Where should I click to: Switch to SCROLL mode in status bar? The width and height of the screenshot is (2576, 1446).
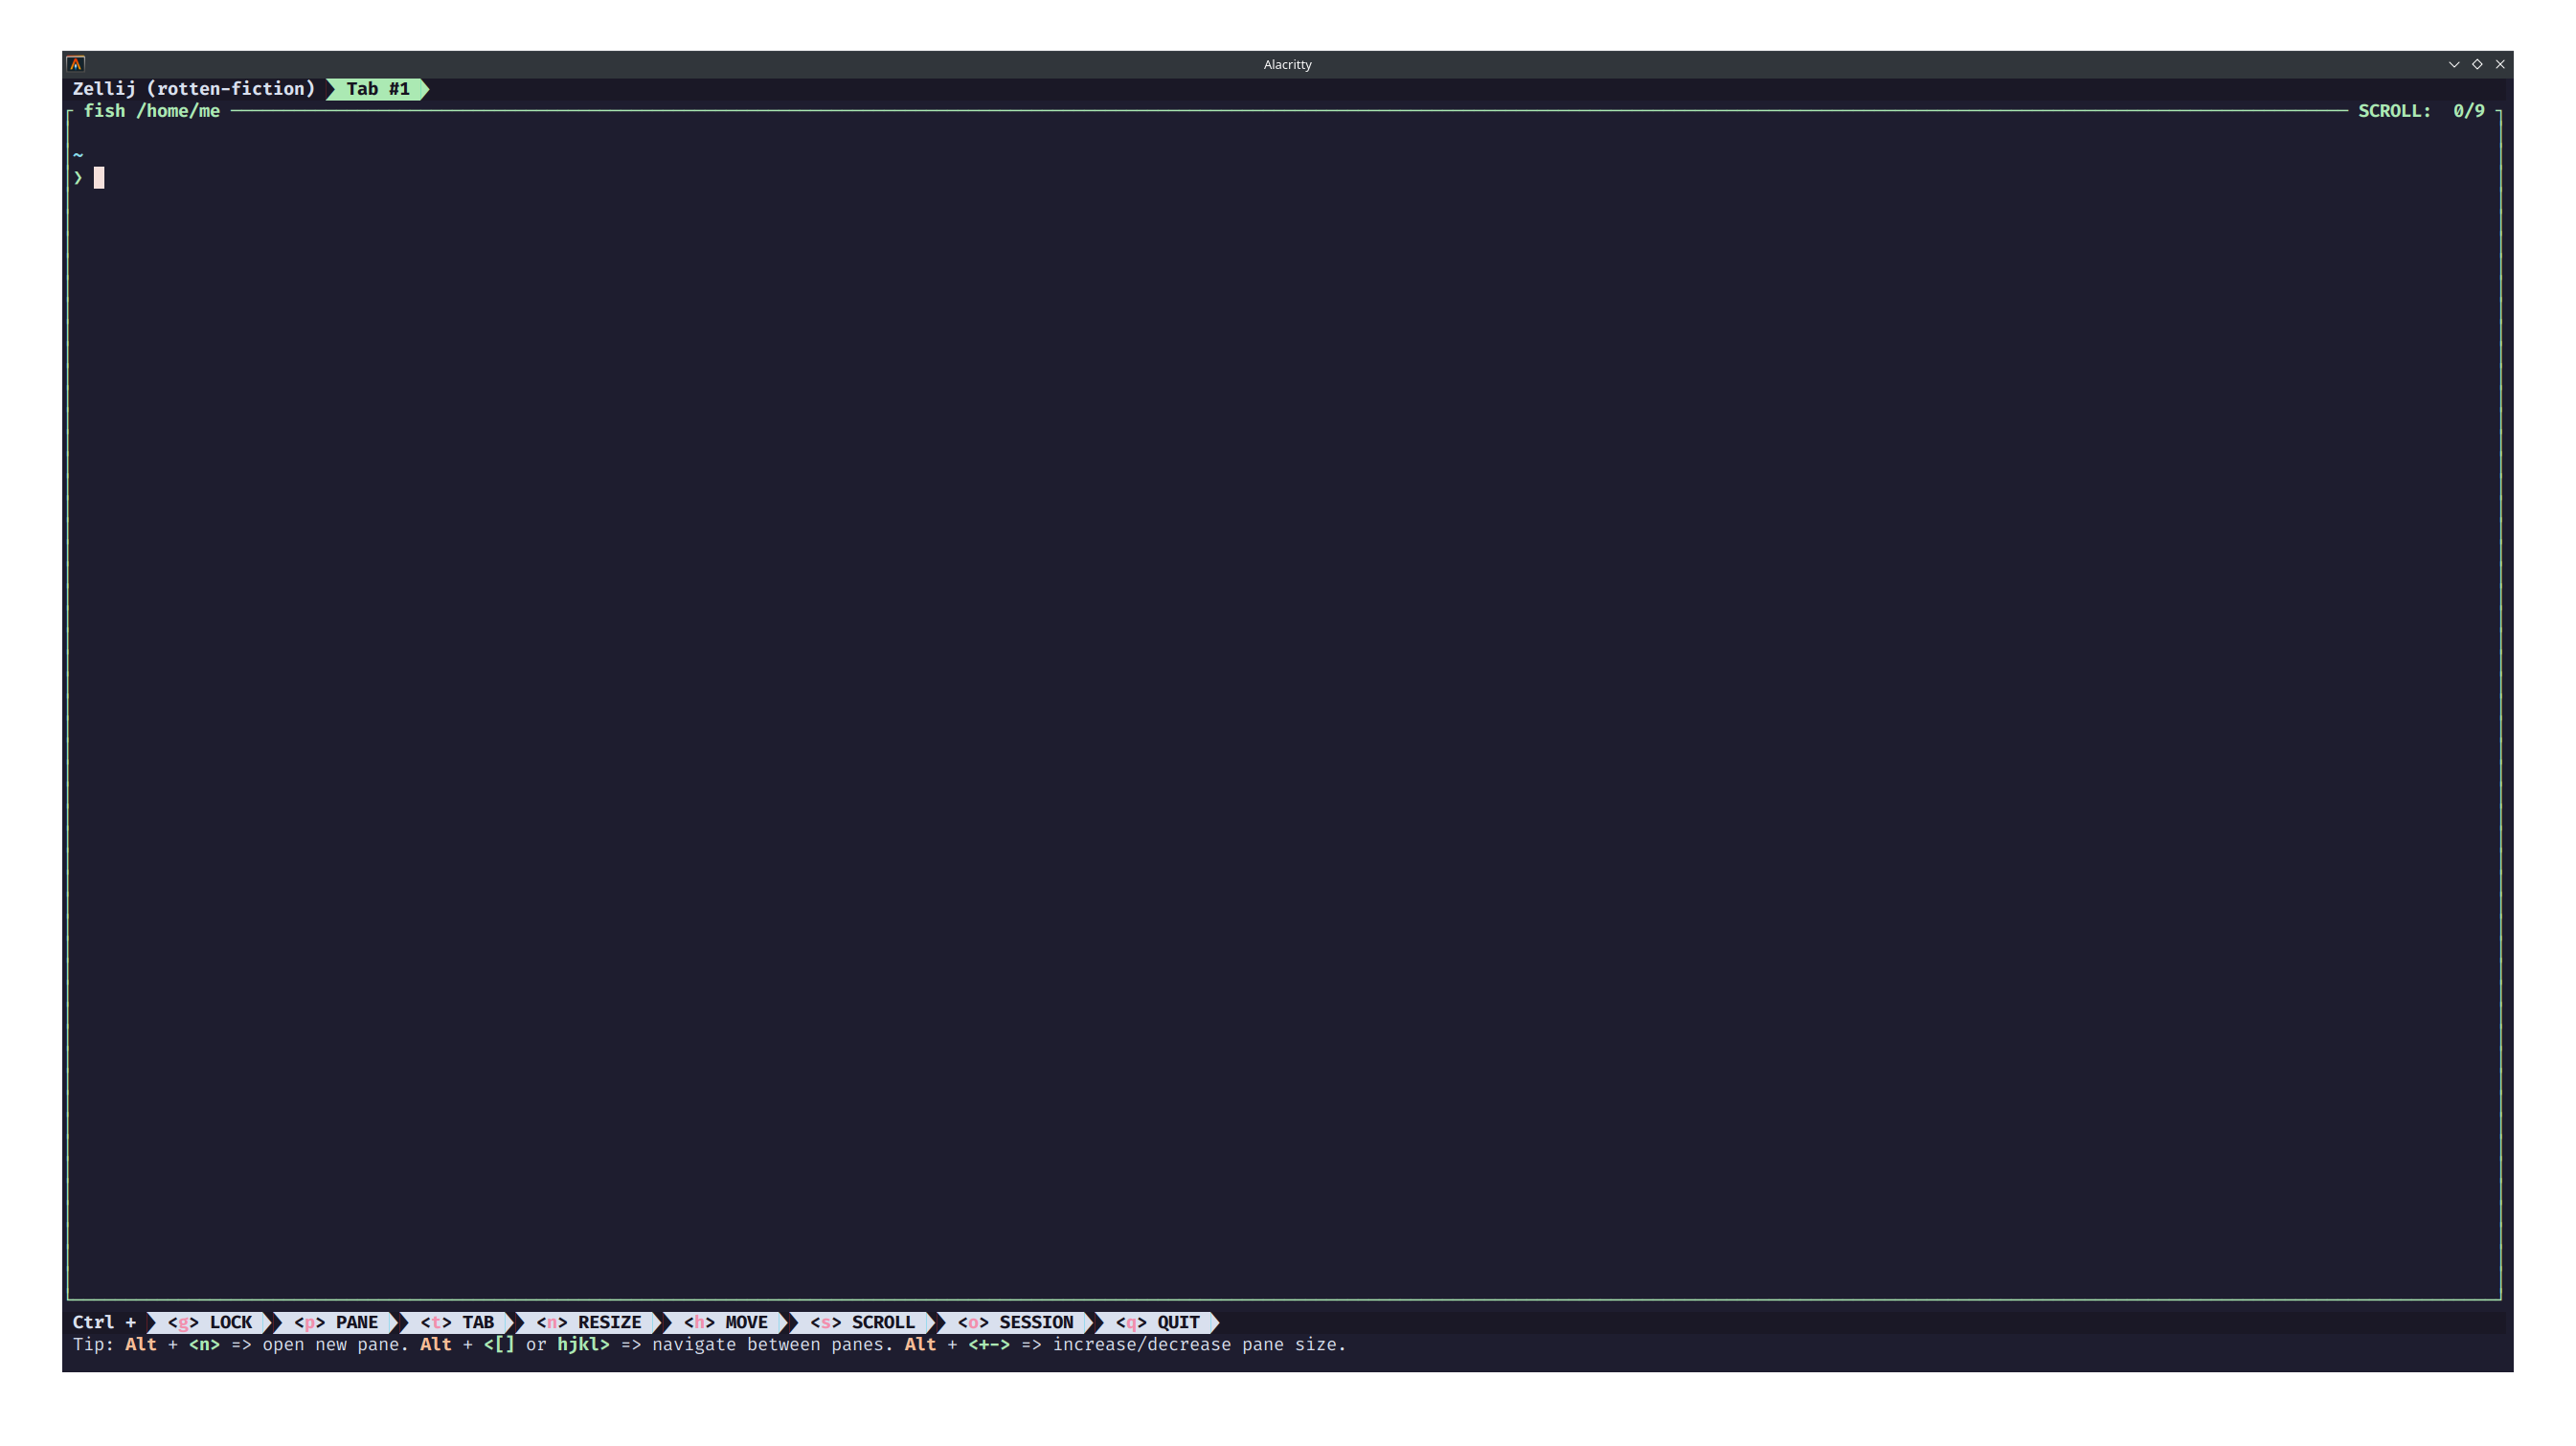(862, 1322)
